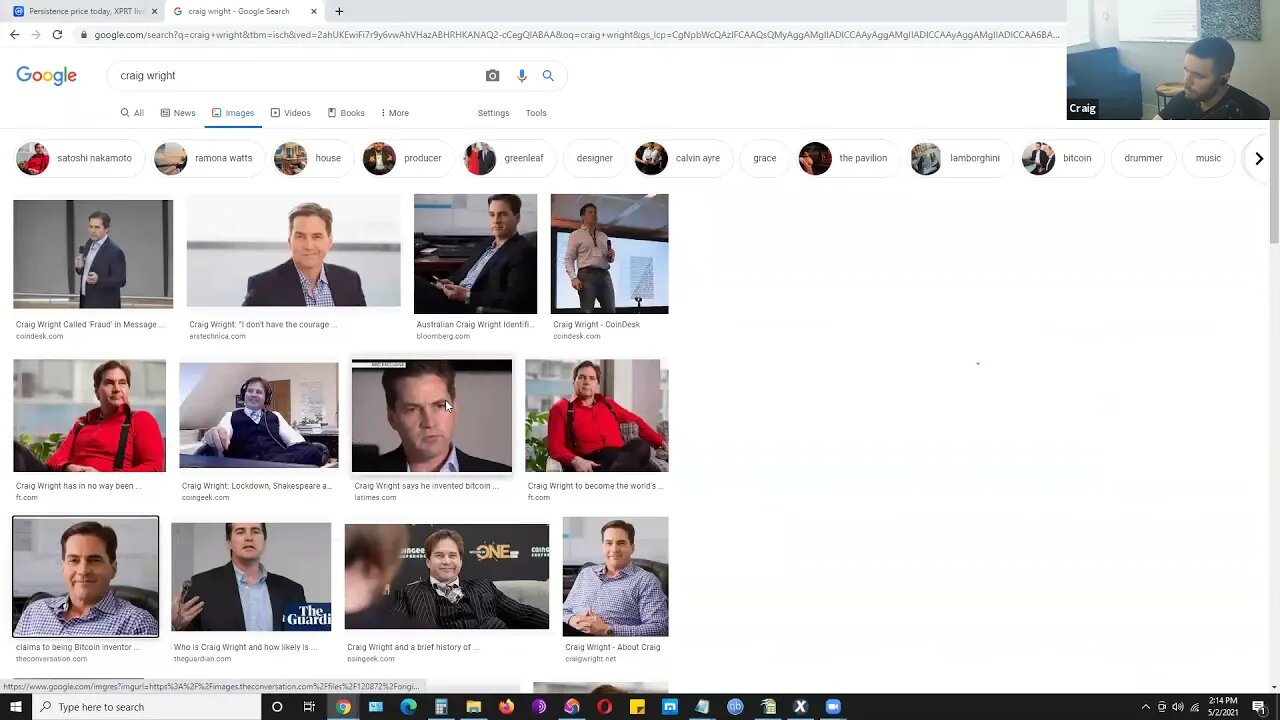Switch to the Books search tab
The width and height of the screenshot is (1280, 720).
point(346,113)
